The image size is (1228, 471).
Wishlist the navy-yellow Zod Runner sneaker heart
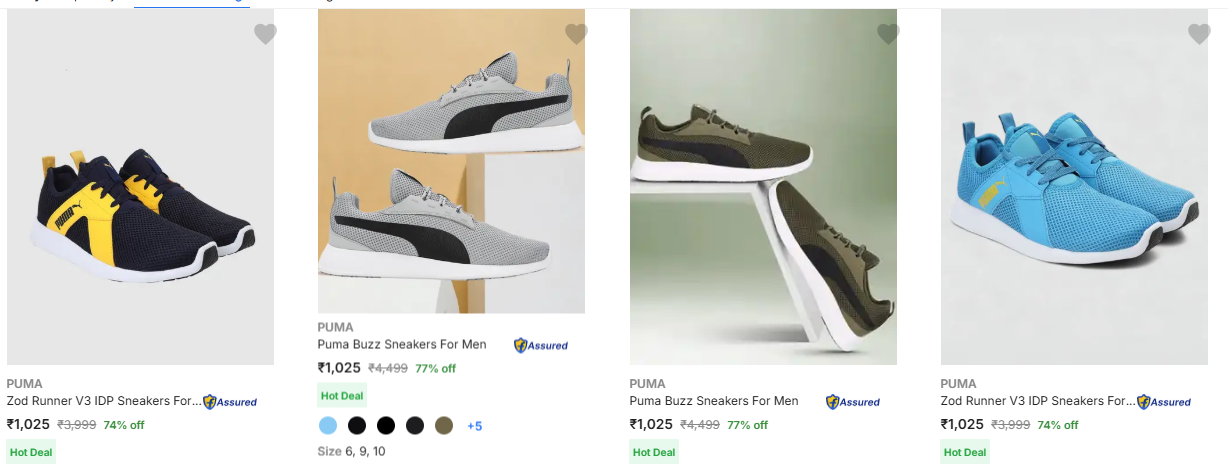tap(265, 35)
